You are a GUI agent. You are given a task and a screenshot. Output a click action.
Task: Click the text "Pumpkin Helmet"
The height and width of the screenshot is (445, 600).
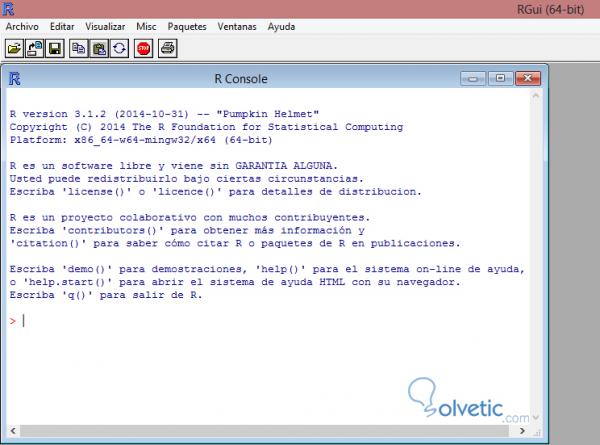coord(267,114)
